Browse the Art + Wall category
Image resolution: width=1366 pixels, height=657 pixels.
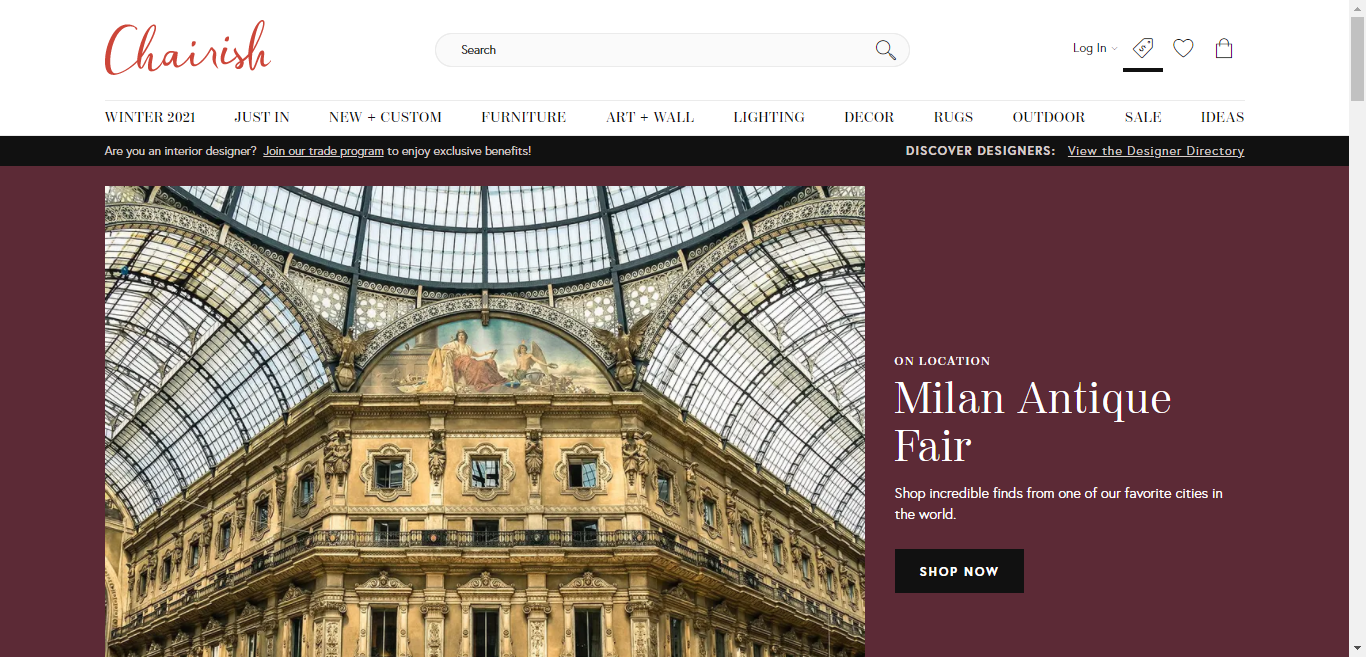coord(650,117)
